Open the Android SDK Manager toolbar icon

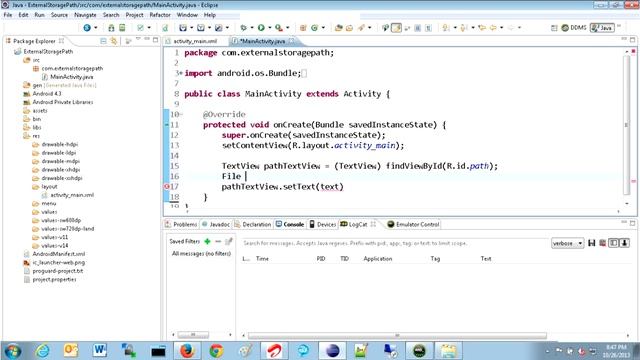pos(111,28)
